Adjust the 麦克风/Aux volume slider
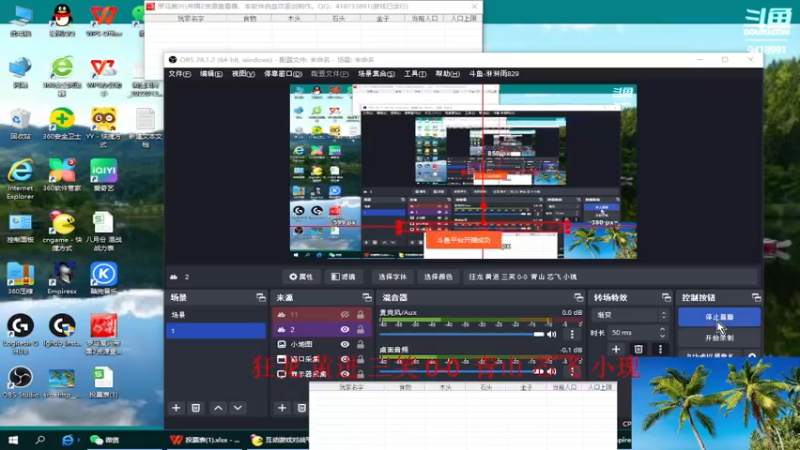800x450 pixels. click(462, 335)
